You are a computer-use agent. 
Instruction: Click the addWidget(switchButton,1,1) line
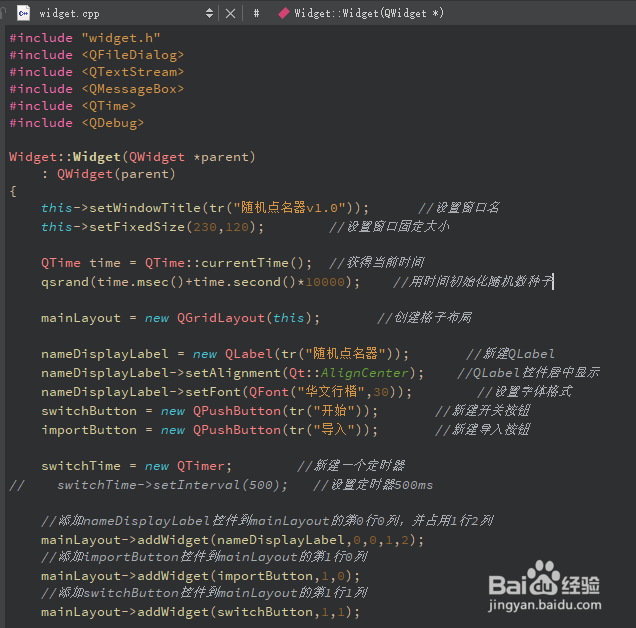click(x=200, y=612)
